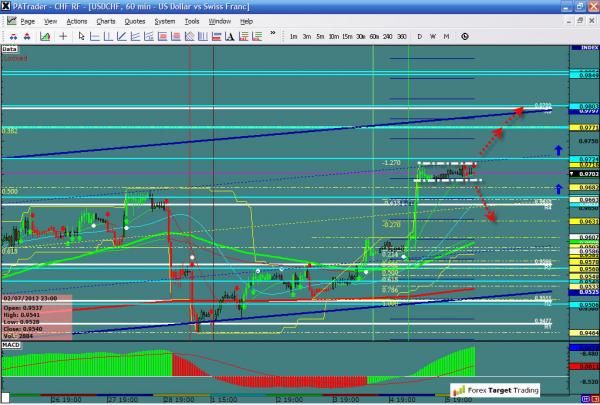This screenshot has width=600, height=405.
Task: Click the yellow 0.9631 price axis label
Action: (x=585, y=221)
